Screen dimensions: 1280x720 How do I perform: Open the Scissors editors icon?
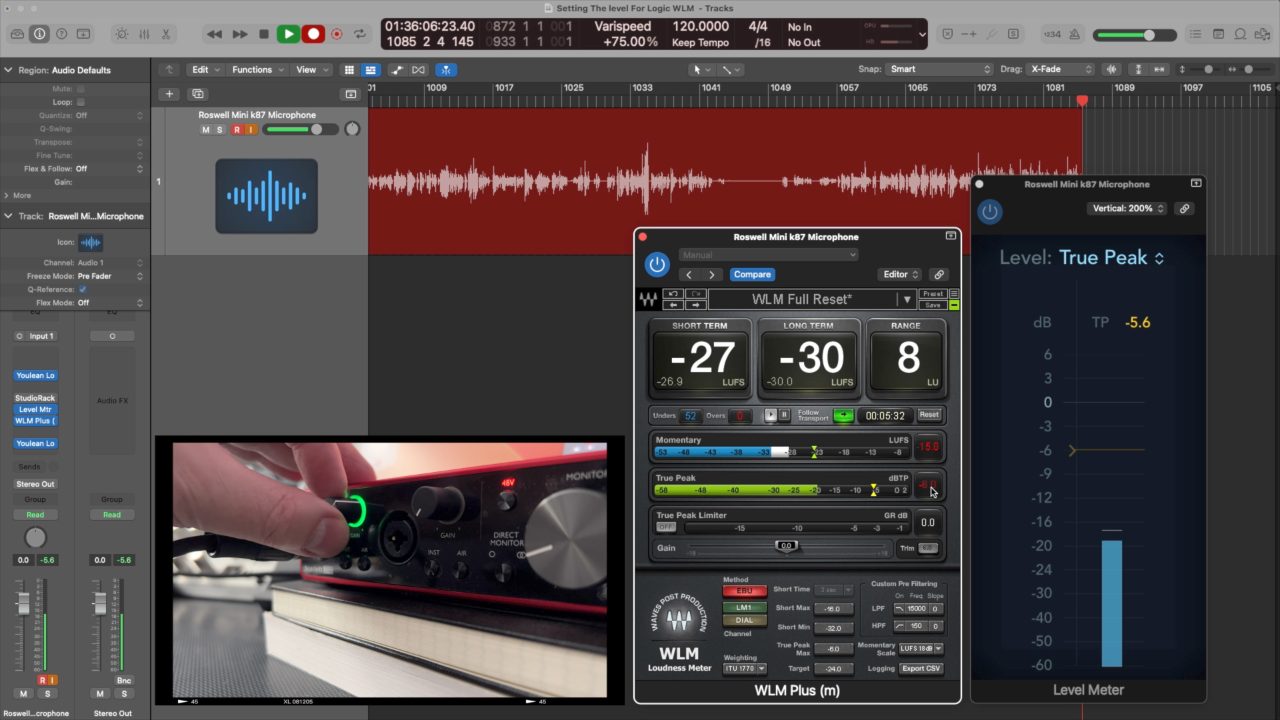[166, 34]
